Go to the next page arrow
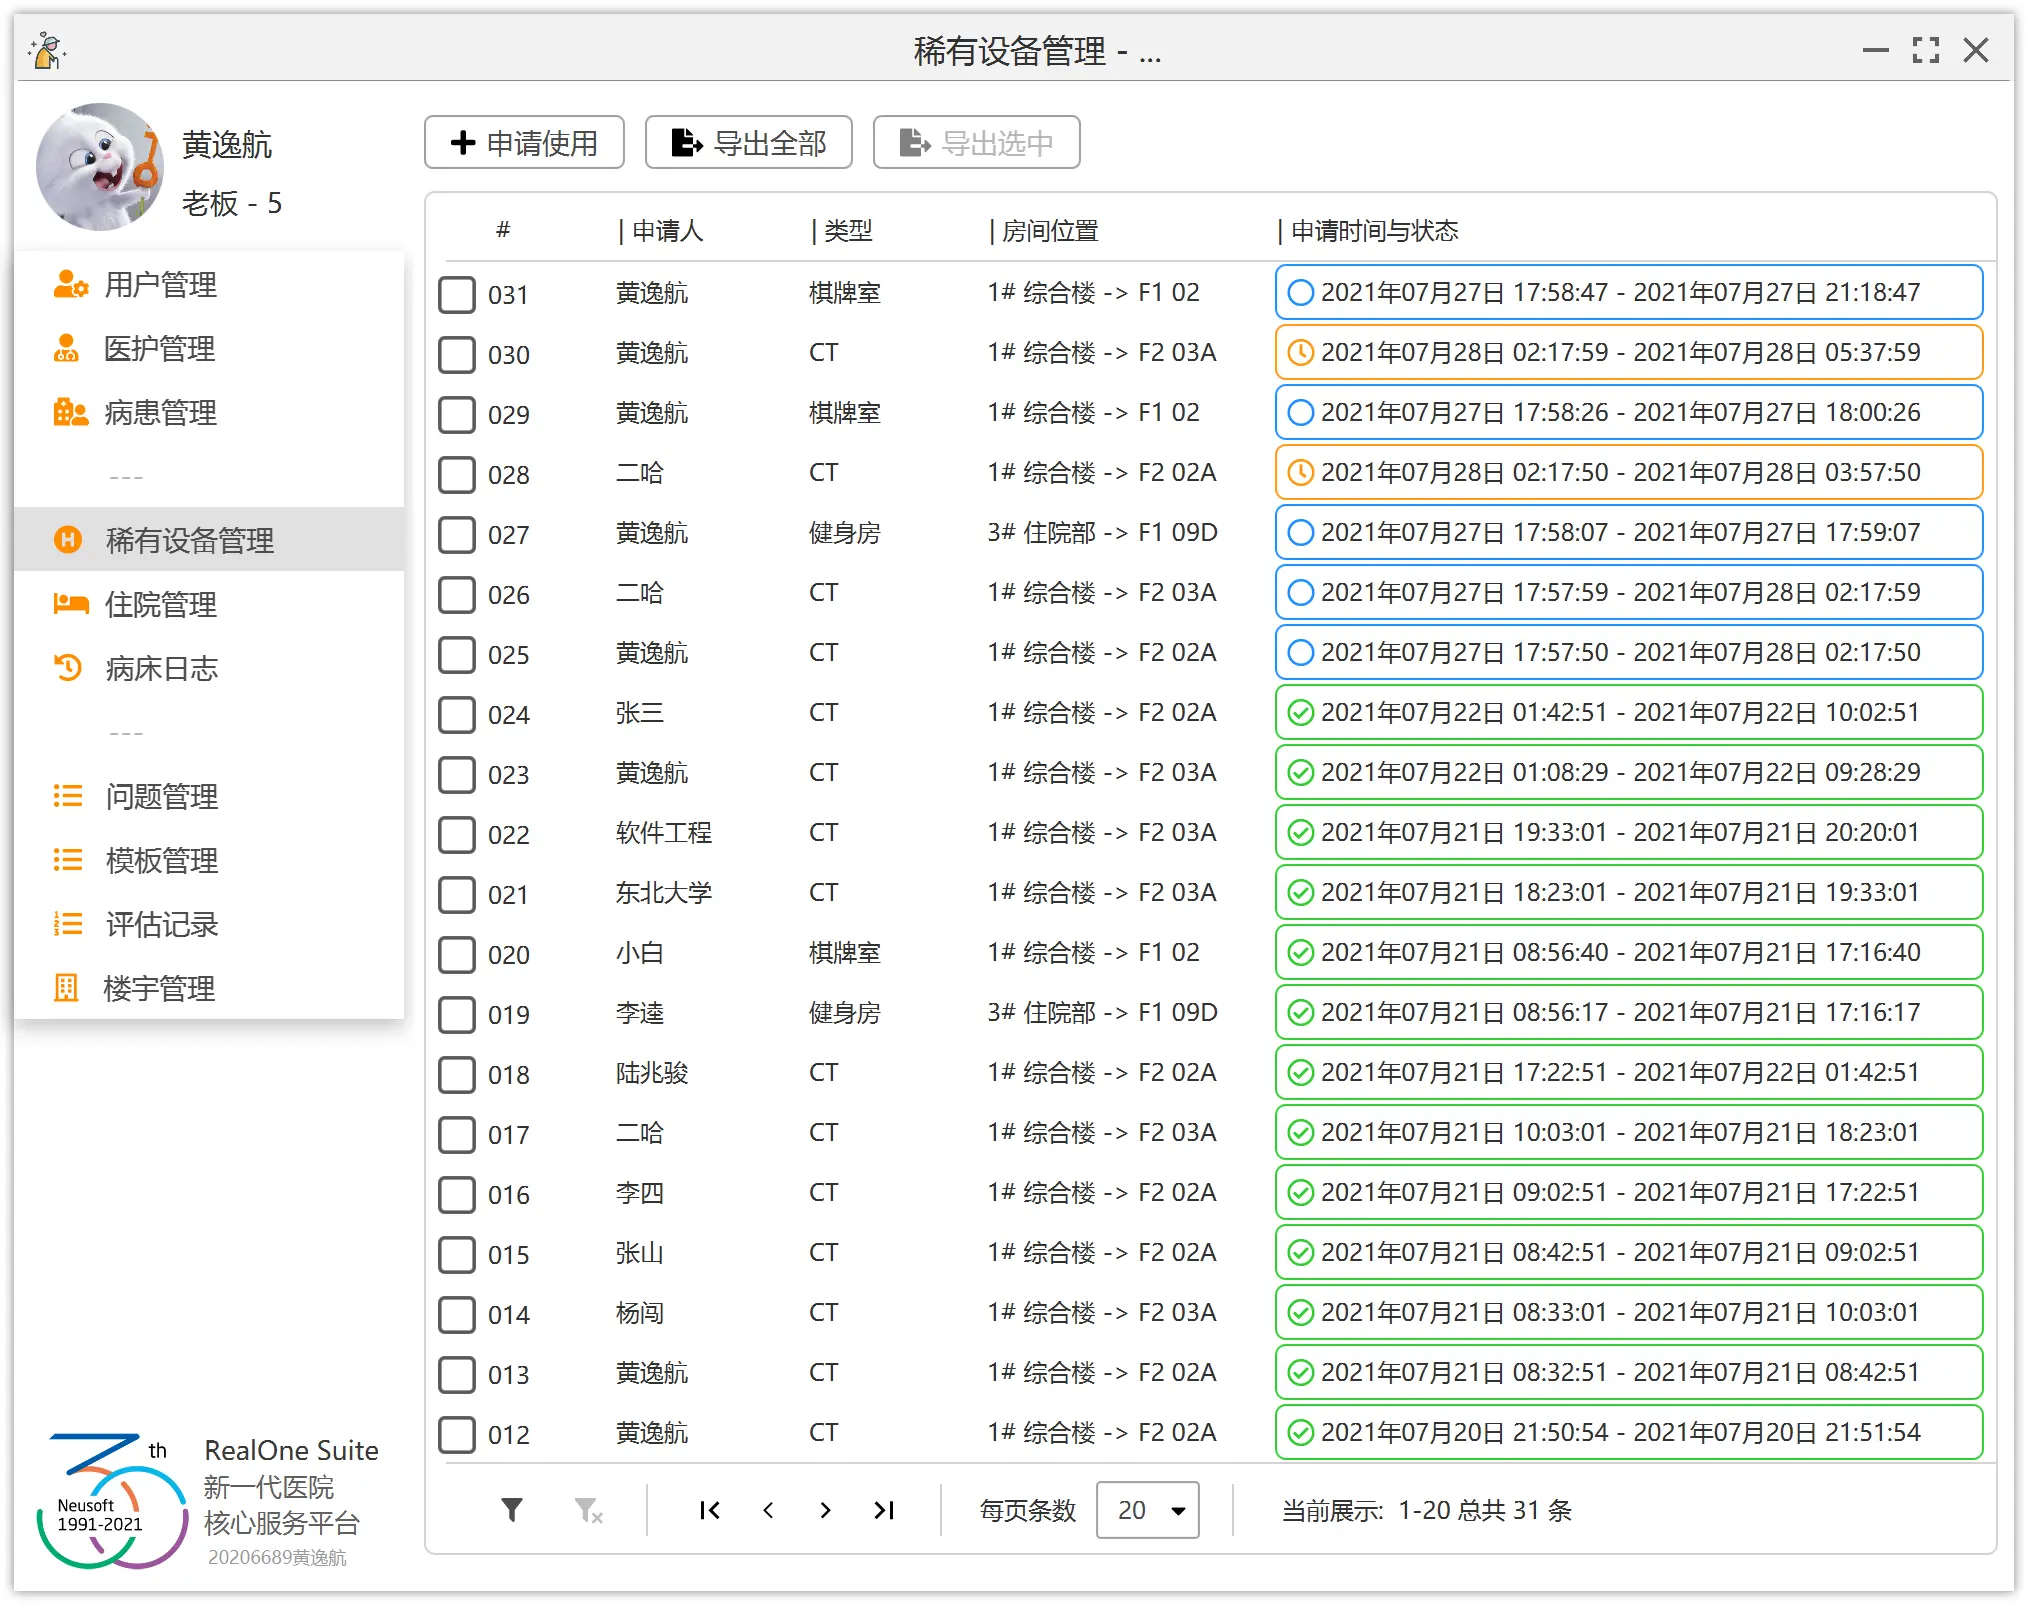Screen dimensions: 2028x1610 click(x=825, y=1509)
